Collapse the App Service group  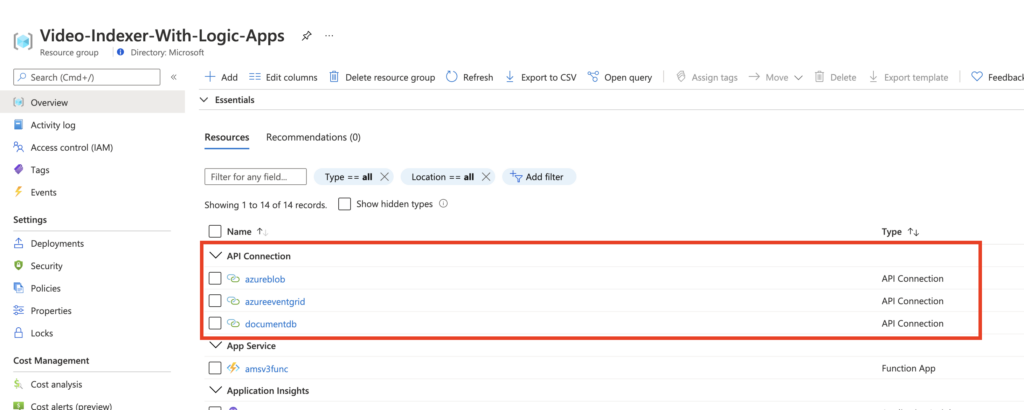click(x=215, y=345)
